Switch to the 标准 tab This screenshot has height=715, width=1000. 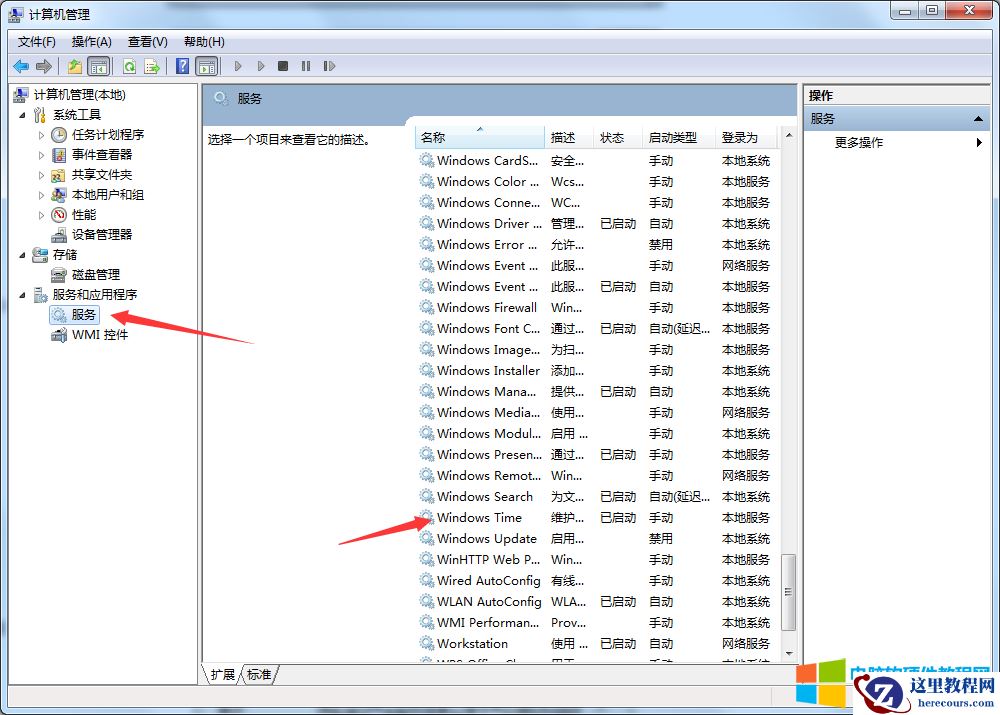click(x=259, y=674)
